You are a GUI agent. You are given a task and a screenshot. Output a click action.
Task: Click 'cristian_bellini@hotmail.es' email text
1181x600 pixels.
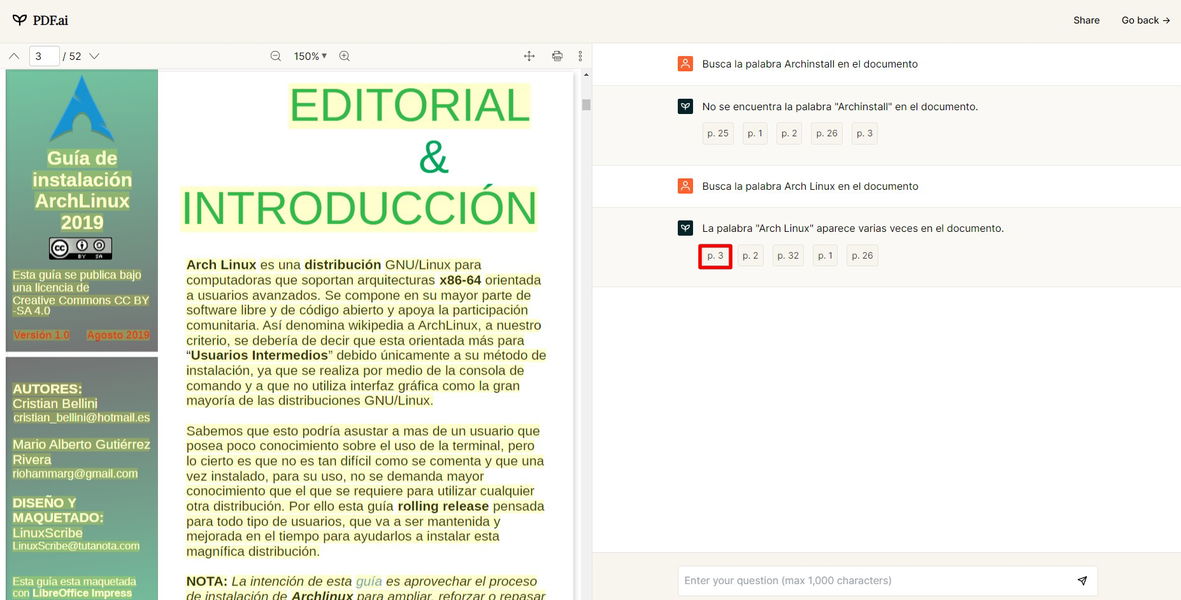point(81,417)
